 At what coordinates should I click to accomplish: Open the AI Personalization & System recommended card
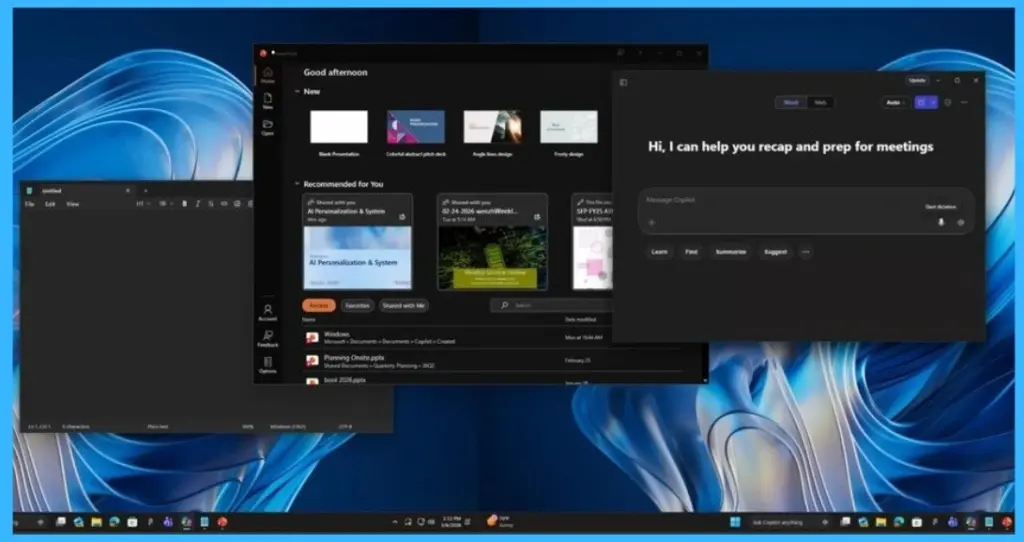click(x=358, y=242)
